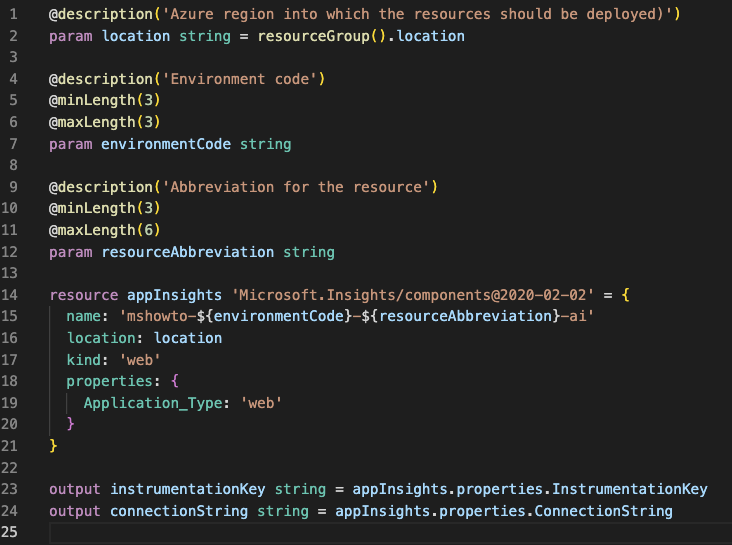Click the opening yellow brace on line 14
Image resolution: width=732 pixels, height=545 pixels.
coord(626,295)
